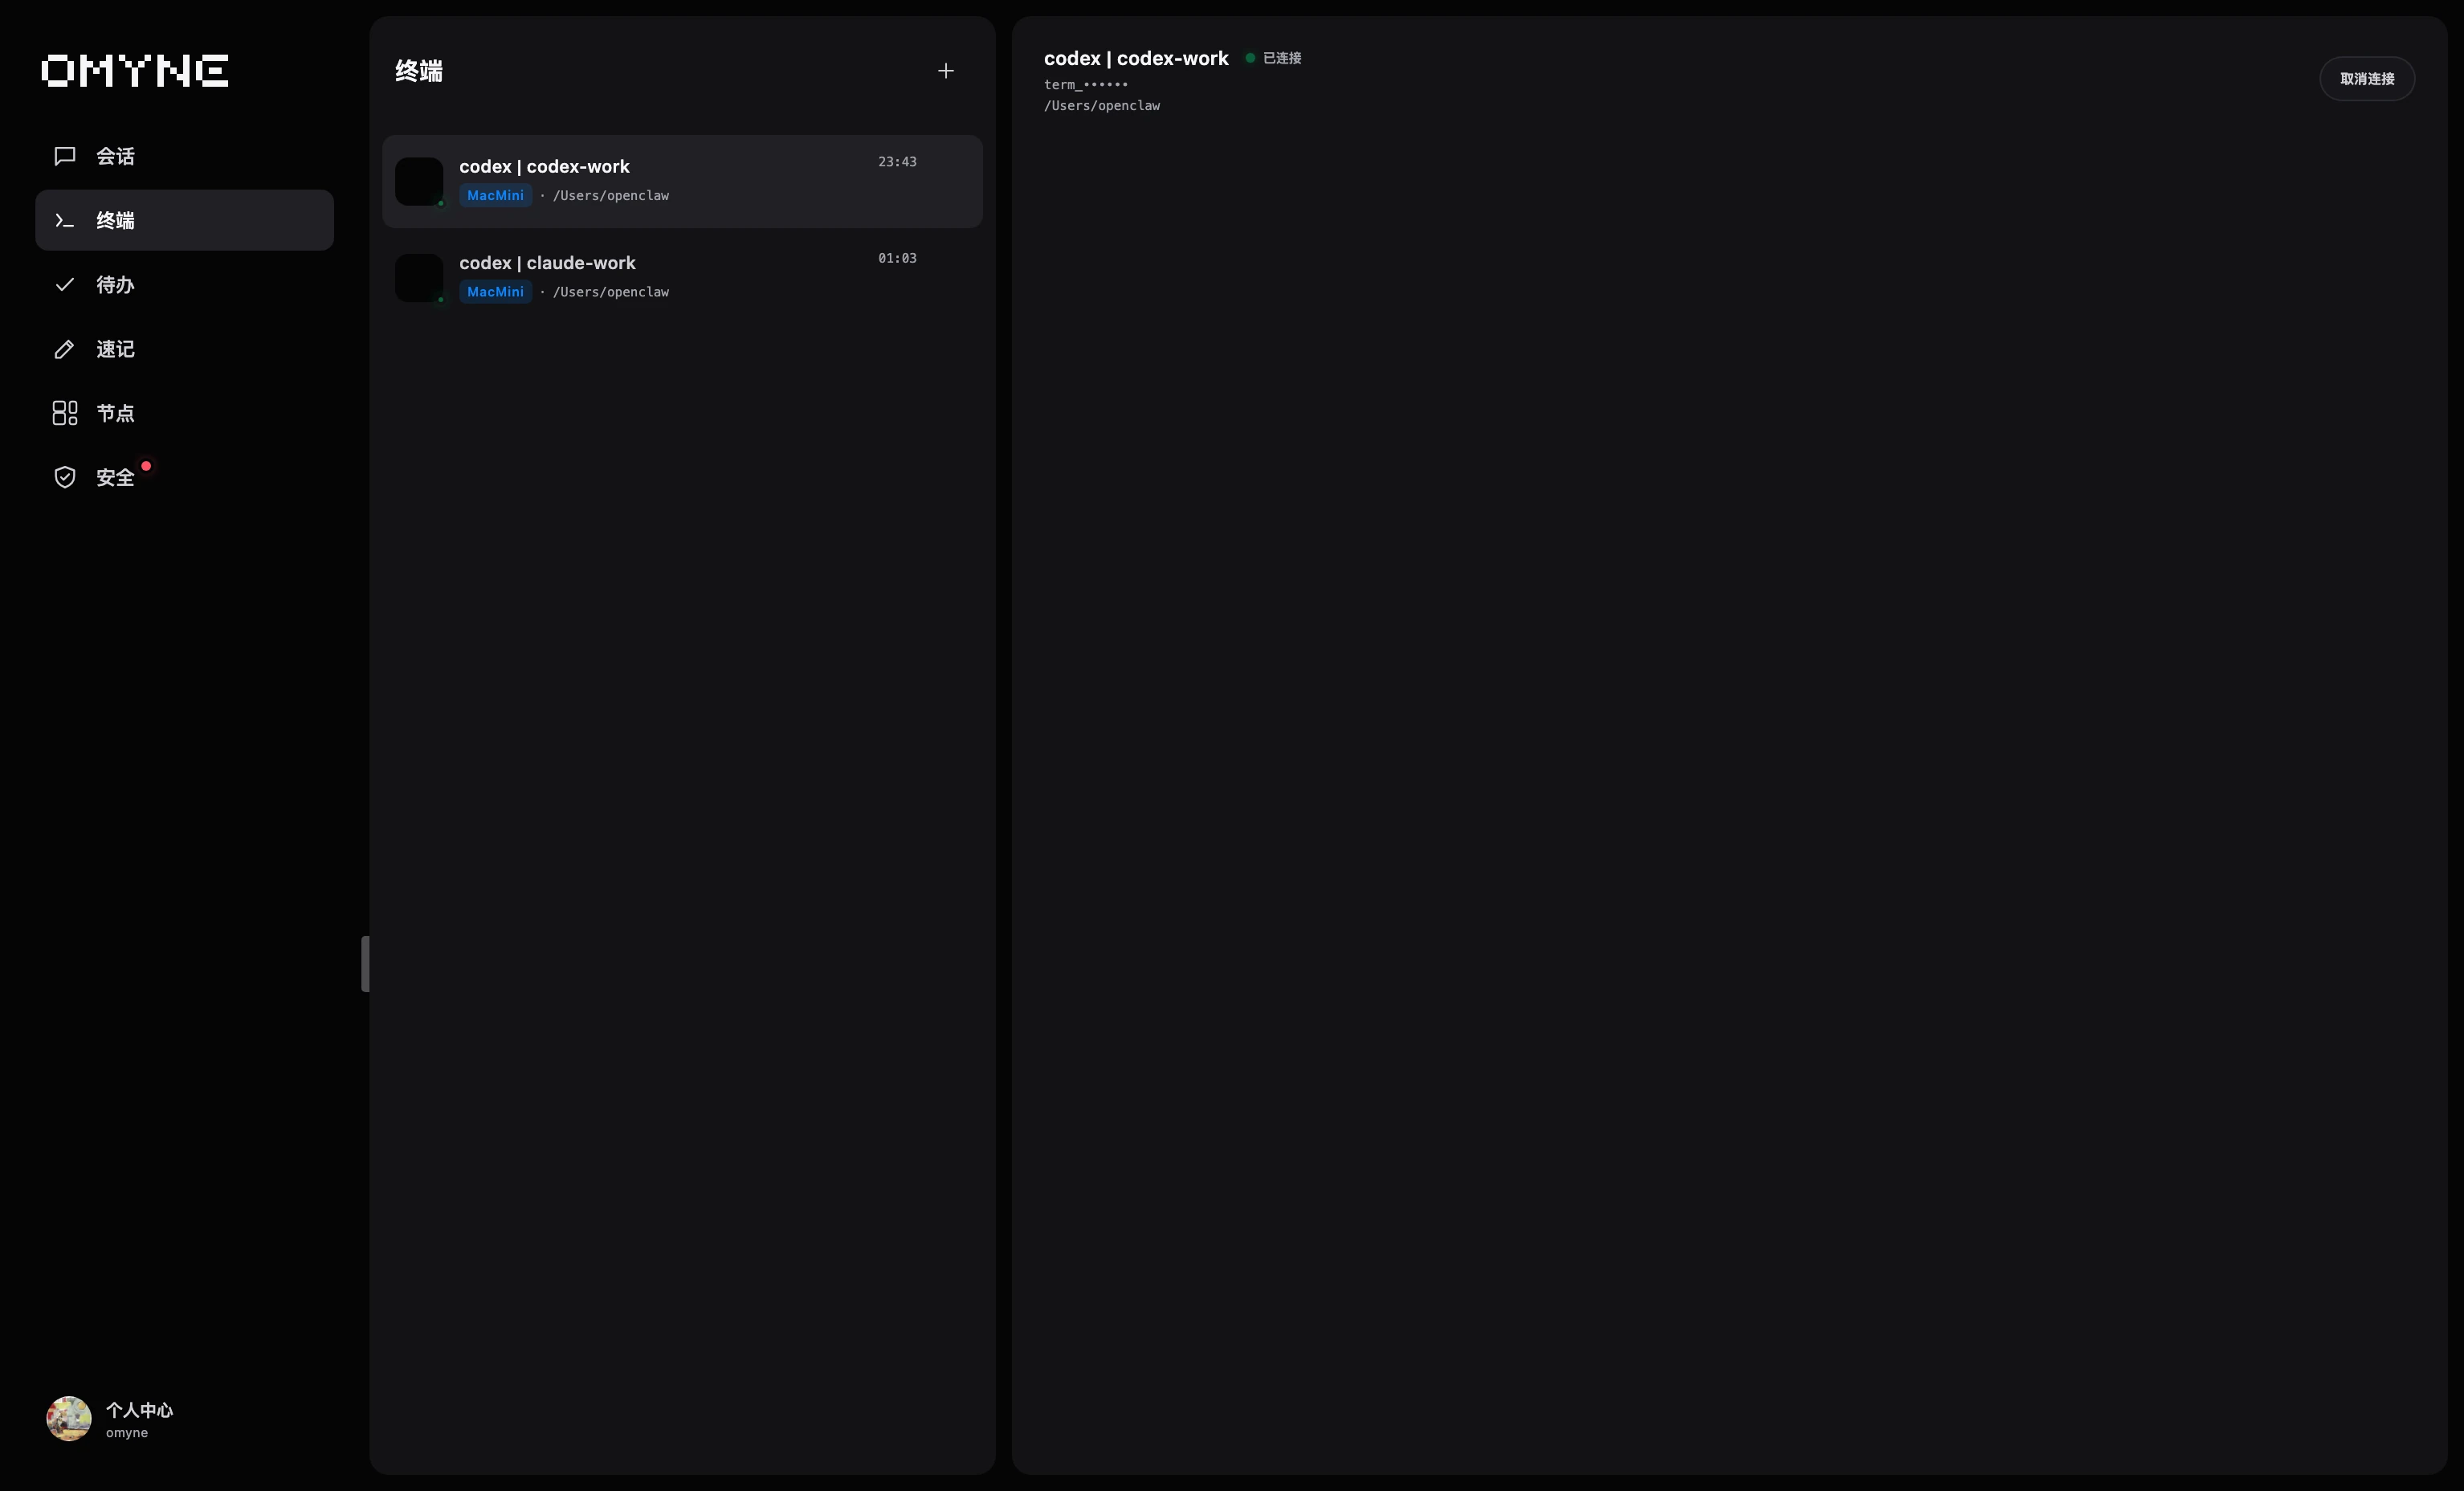Open 节点 nodes page
The height and width of the screenshot is (1491, 2464).
coord(184,413)
